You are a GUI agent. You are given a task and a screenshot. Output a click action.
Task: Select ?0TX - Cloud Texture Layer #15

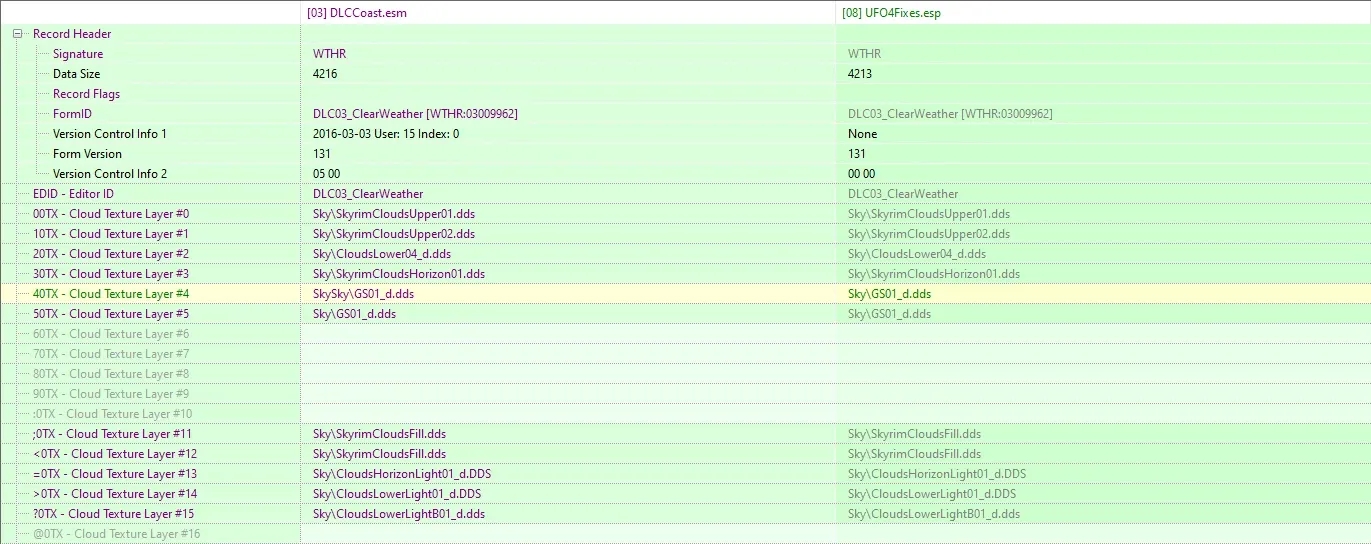pyautogui.click(x=113, y=514)
